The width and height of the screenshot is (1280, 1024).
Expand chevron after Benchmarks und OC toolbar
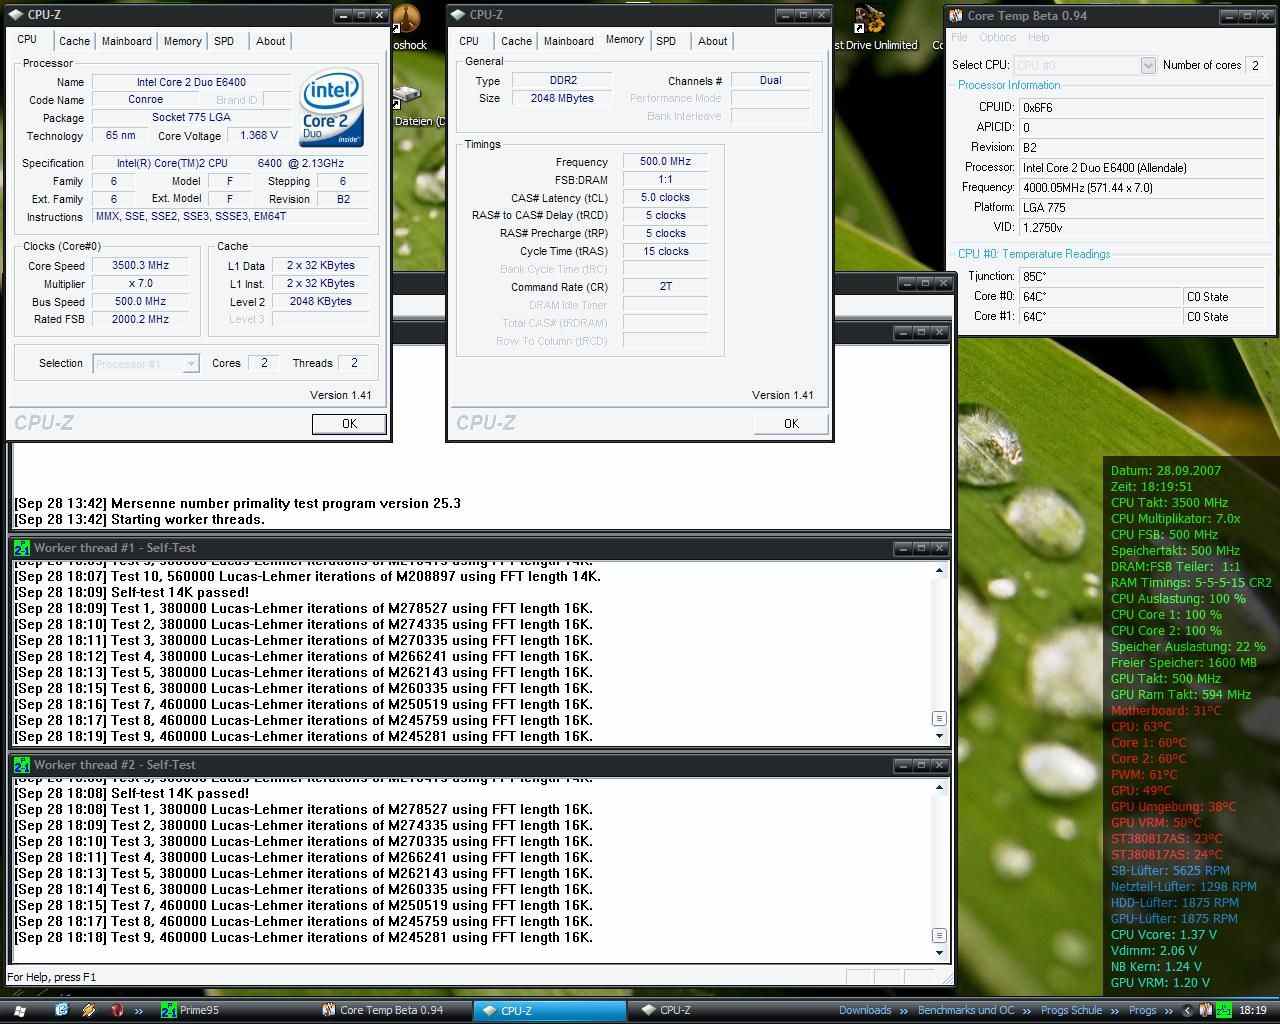1027,1011
